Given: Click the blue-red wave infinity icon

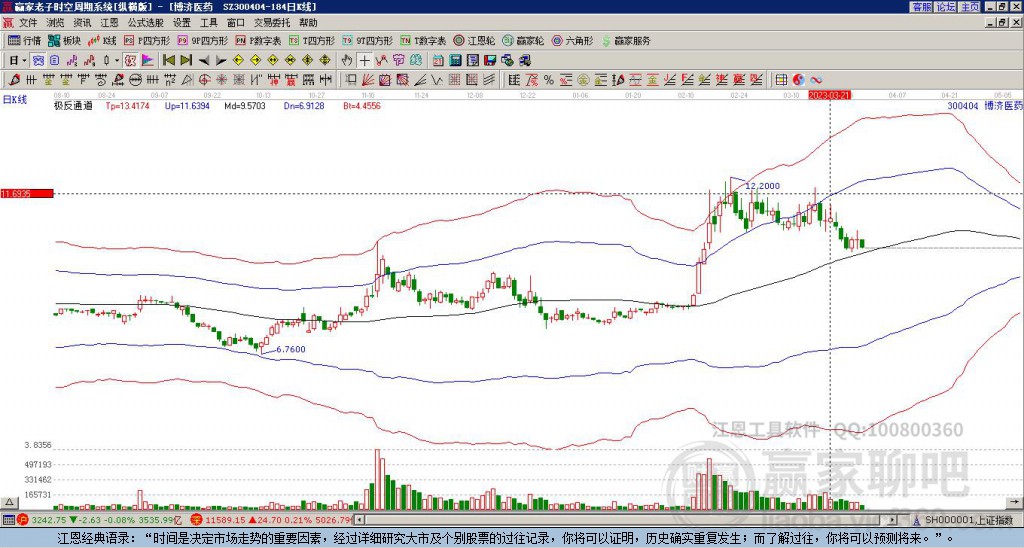Looking at the screenshot, I should click(816, 80).
